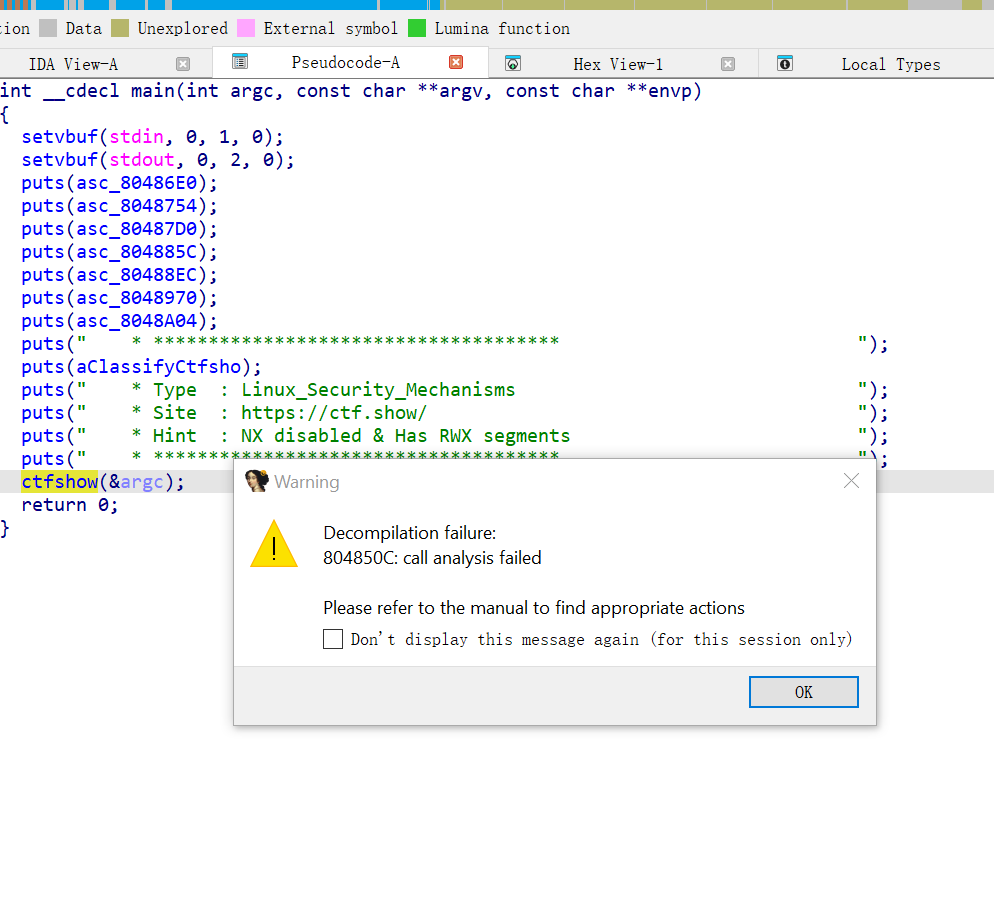Viewport: 994px width, 921px height.
Task: Click OK in the Warning dialog
Action: [803, 692]
